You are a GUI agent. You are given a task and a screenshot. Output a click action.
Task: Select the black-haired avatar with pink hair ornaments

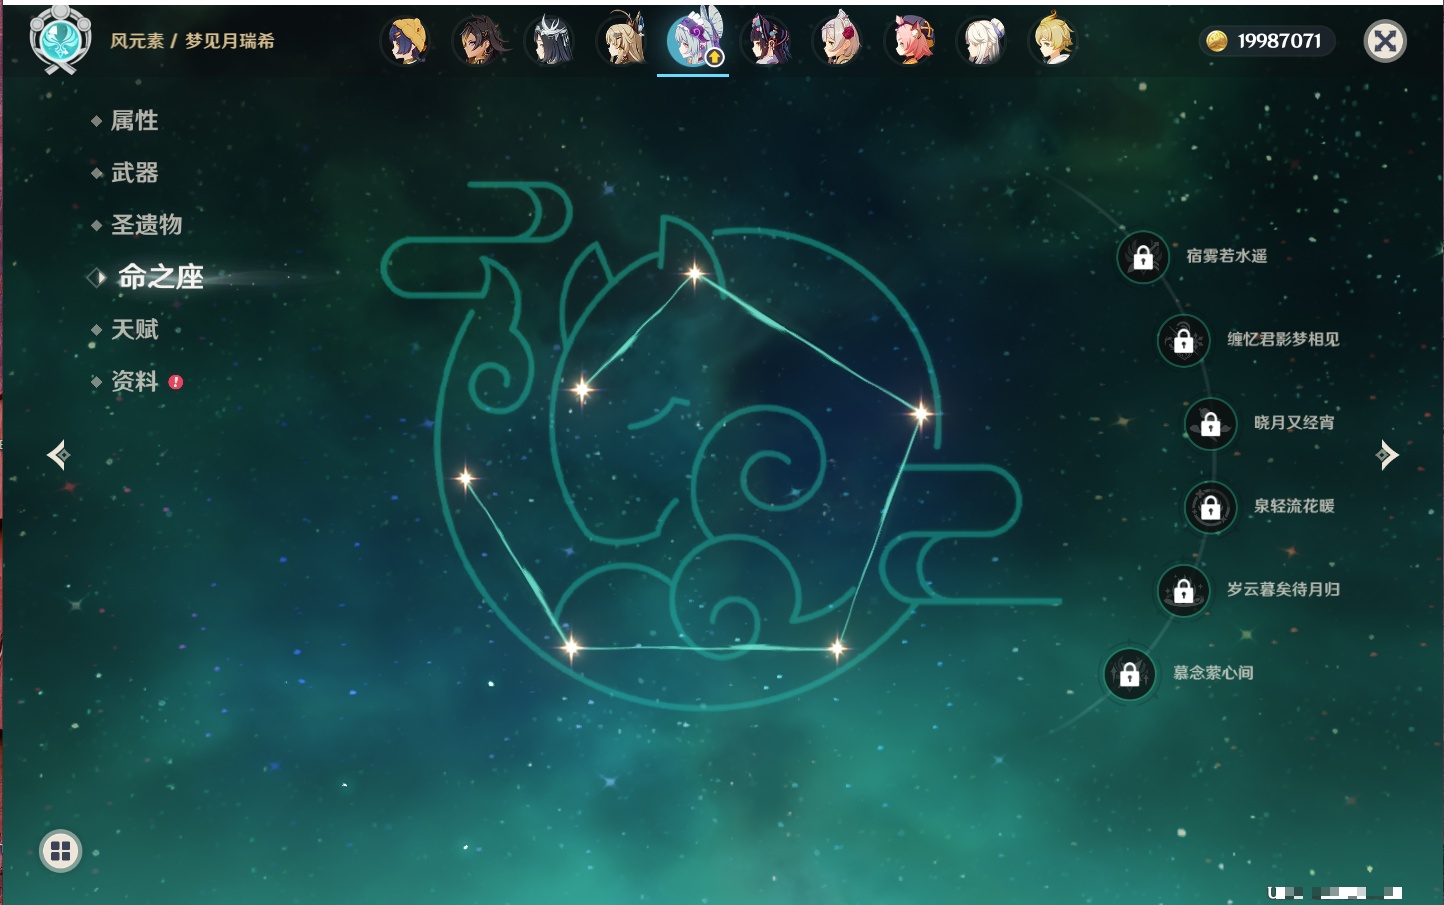(x=768, y=41)
